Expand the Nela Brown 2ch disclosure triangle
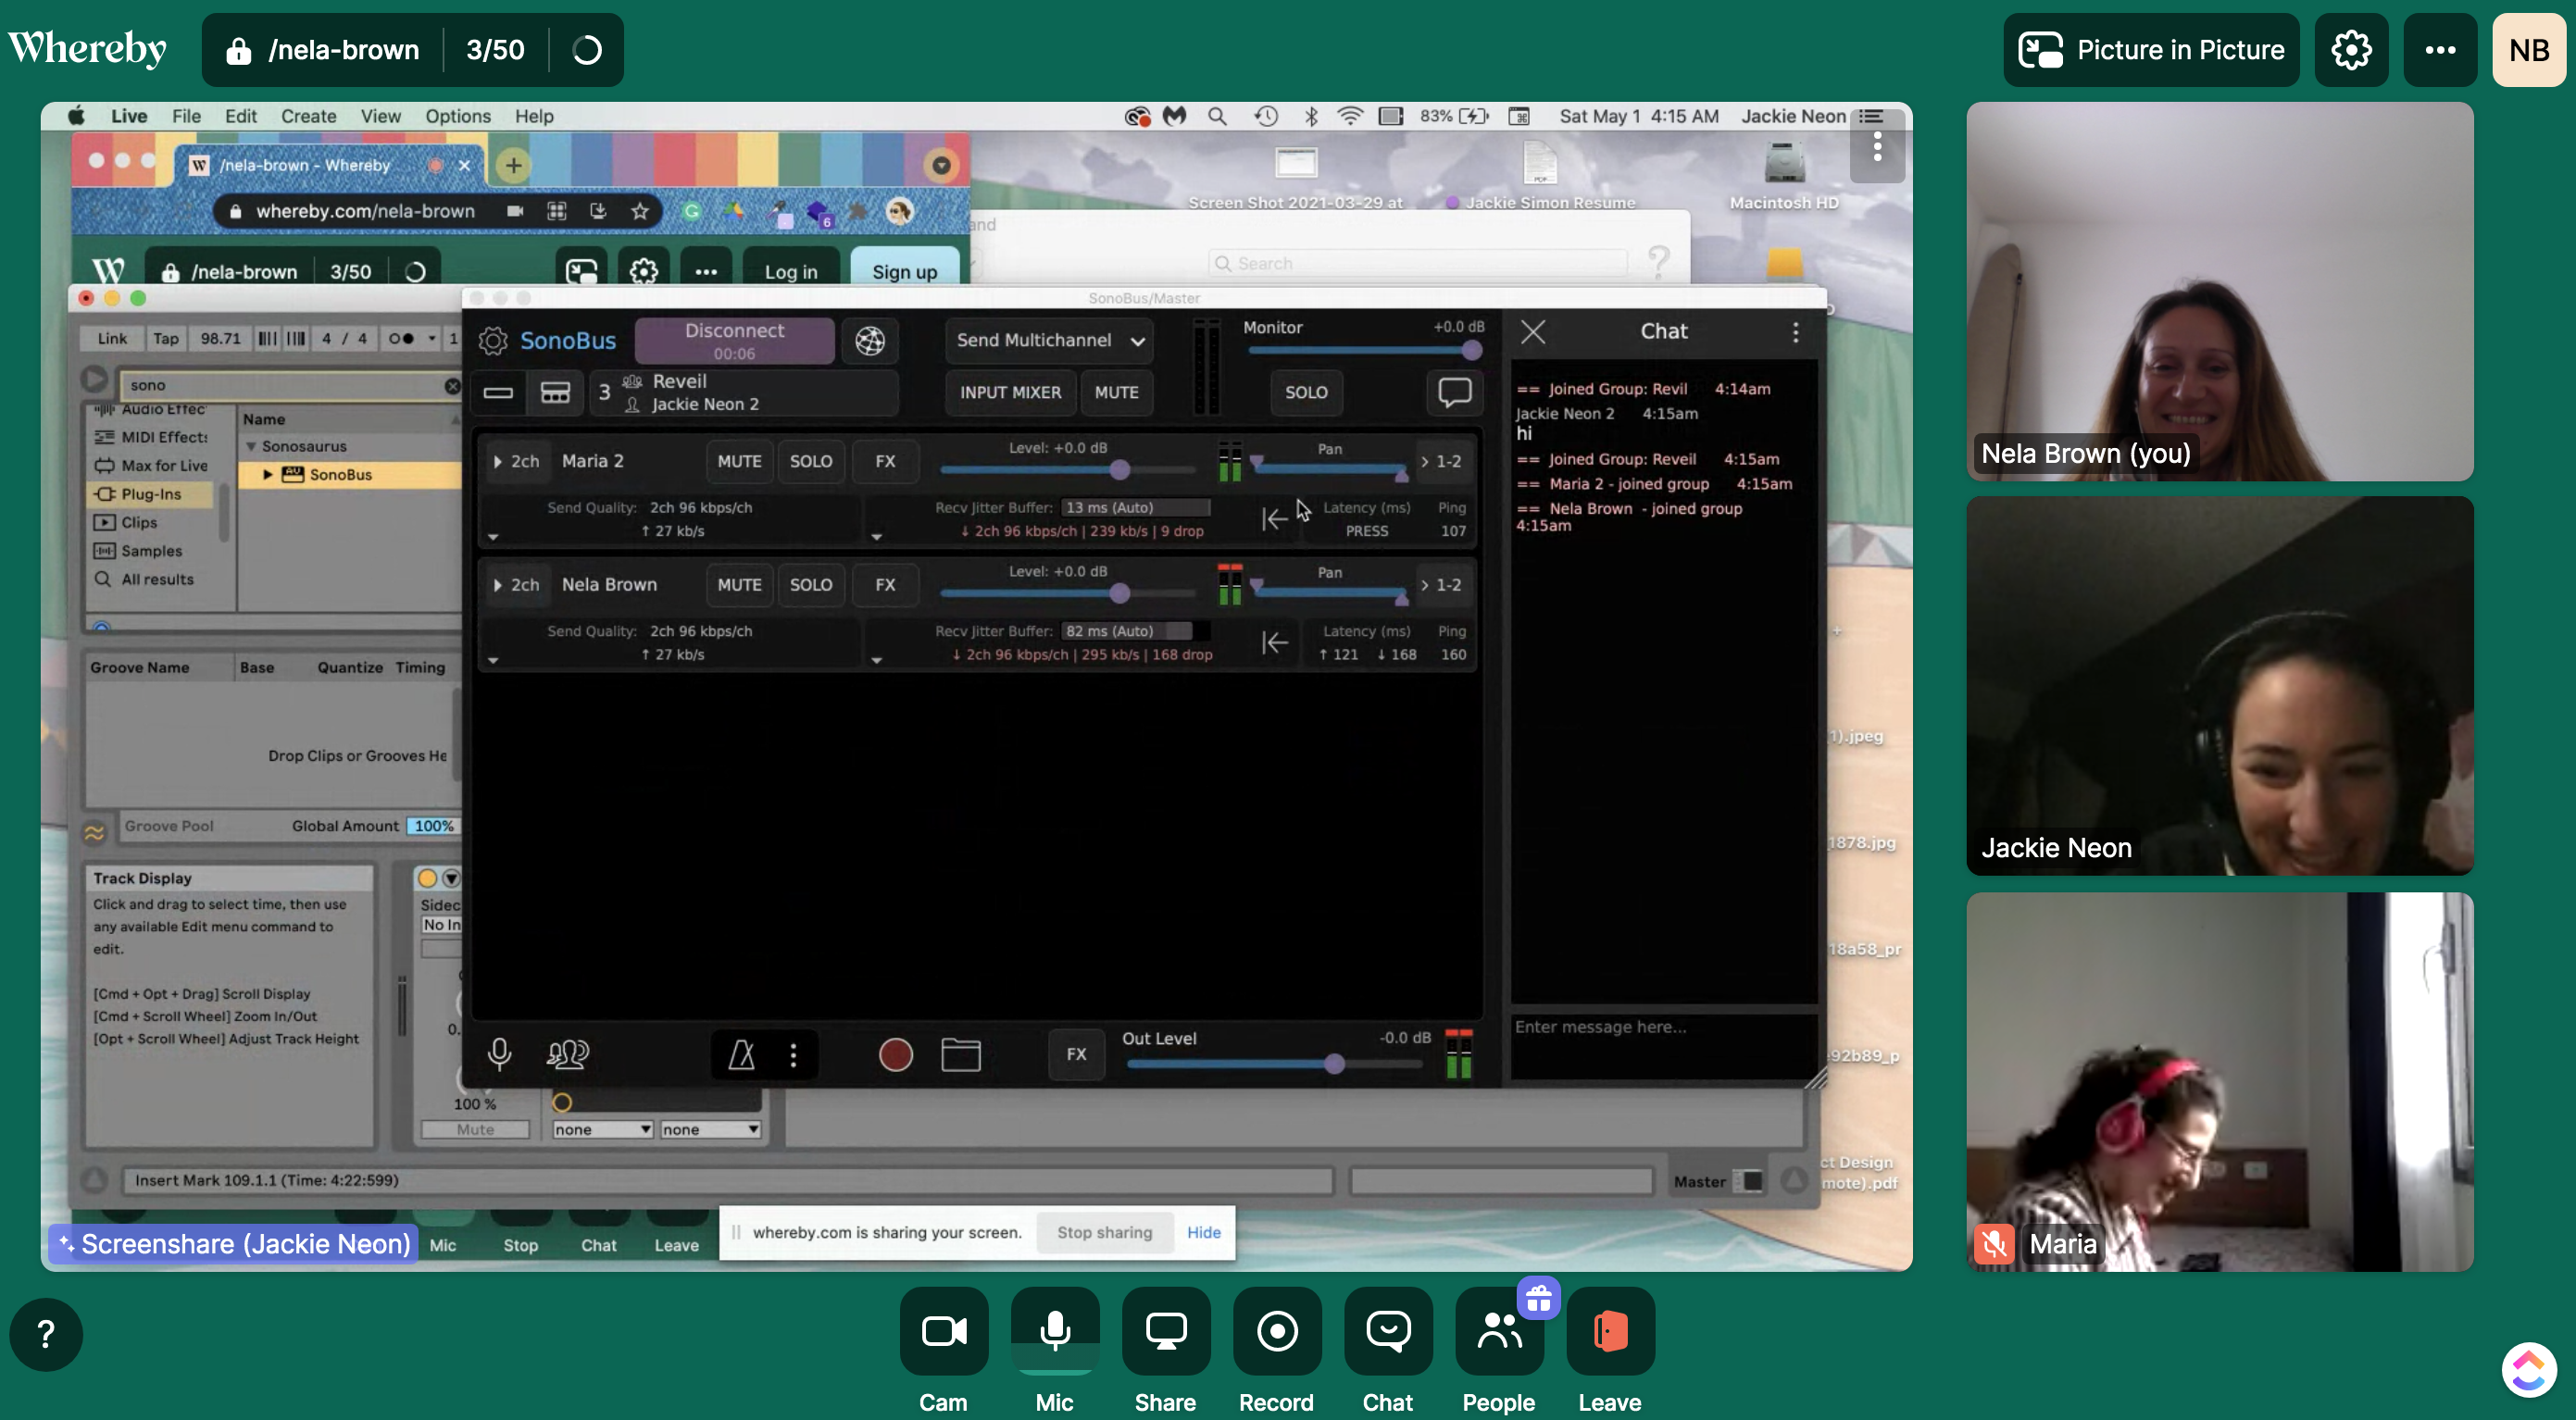 click(497, 585)
